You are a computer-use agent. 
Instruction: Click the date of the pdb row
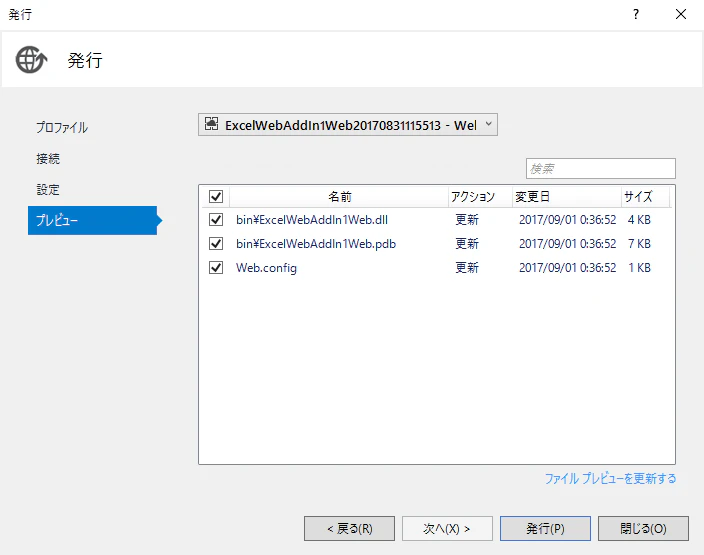tap(568, 243)
